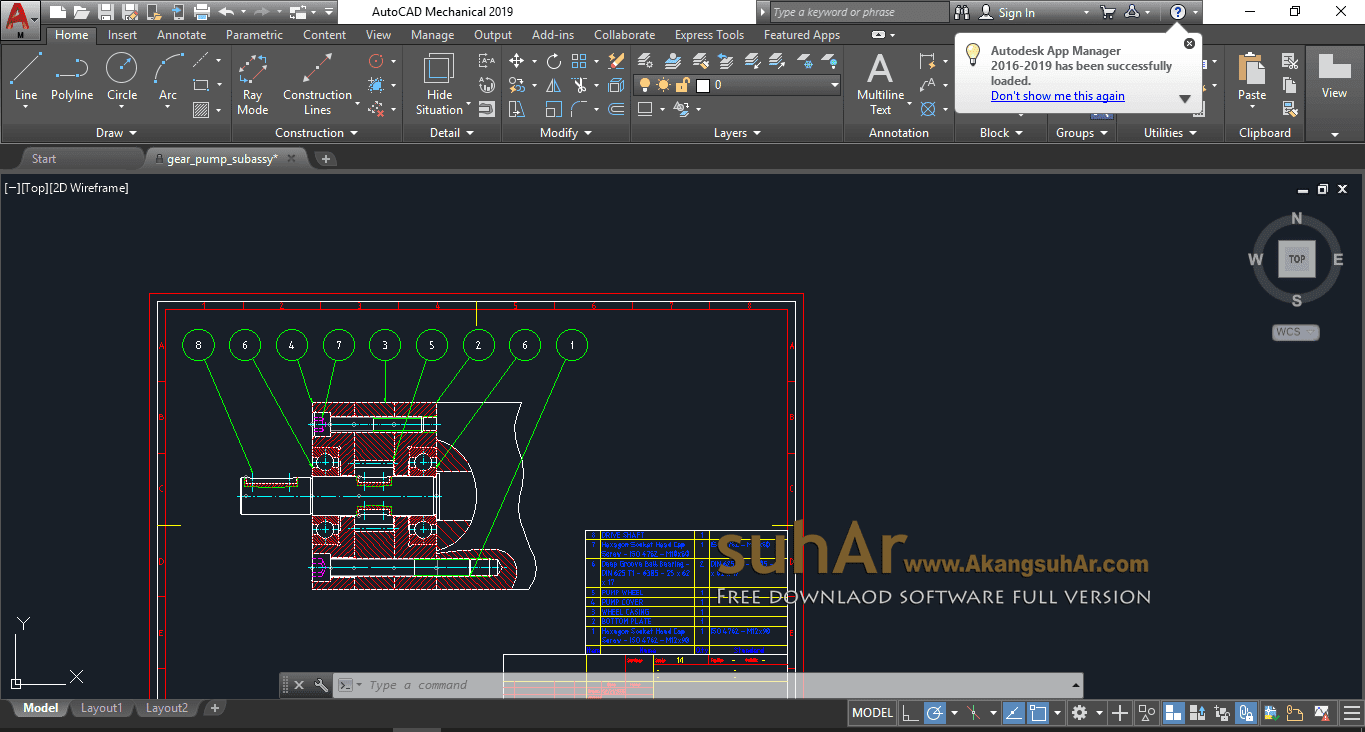Screen dimensions: 1365x732
Task: Click the Save icon in quick access toolbar
Action: [x=105, y=12]
